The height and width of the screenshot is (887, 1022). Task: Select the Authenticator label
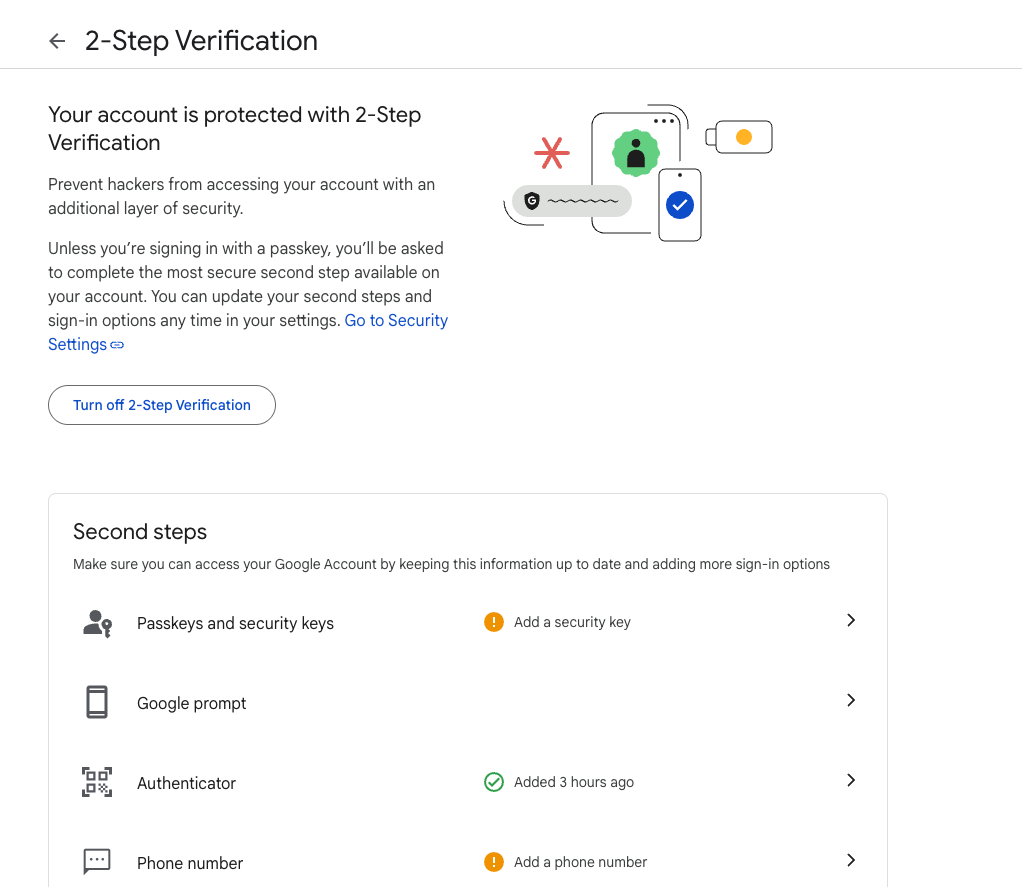(x=186, y=783)
